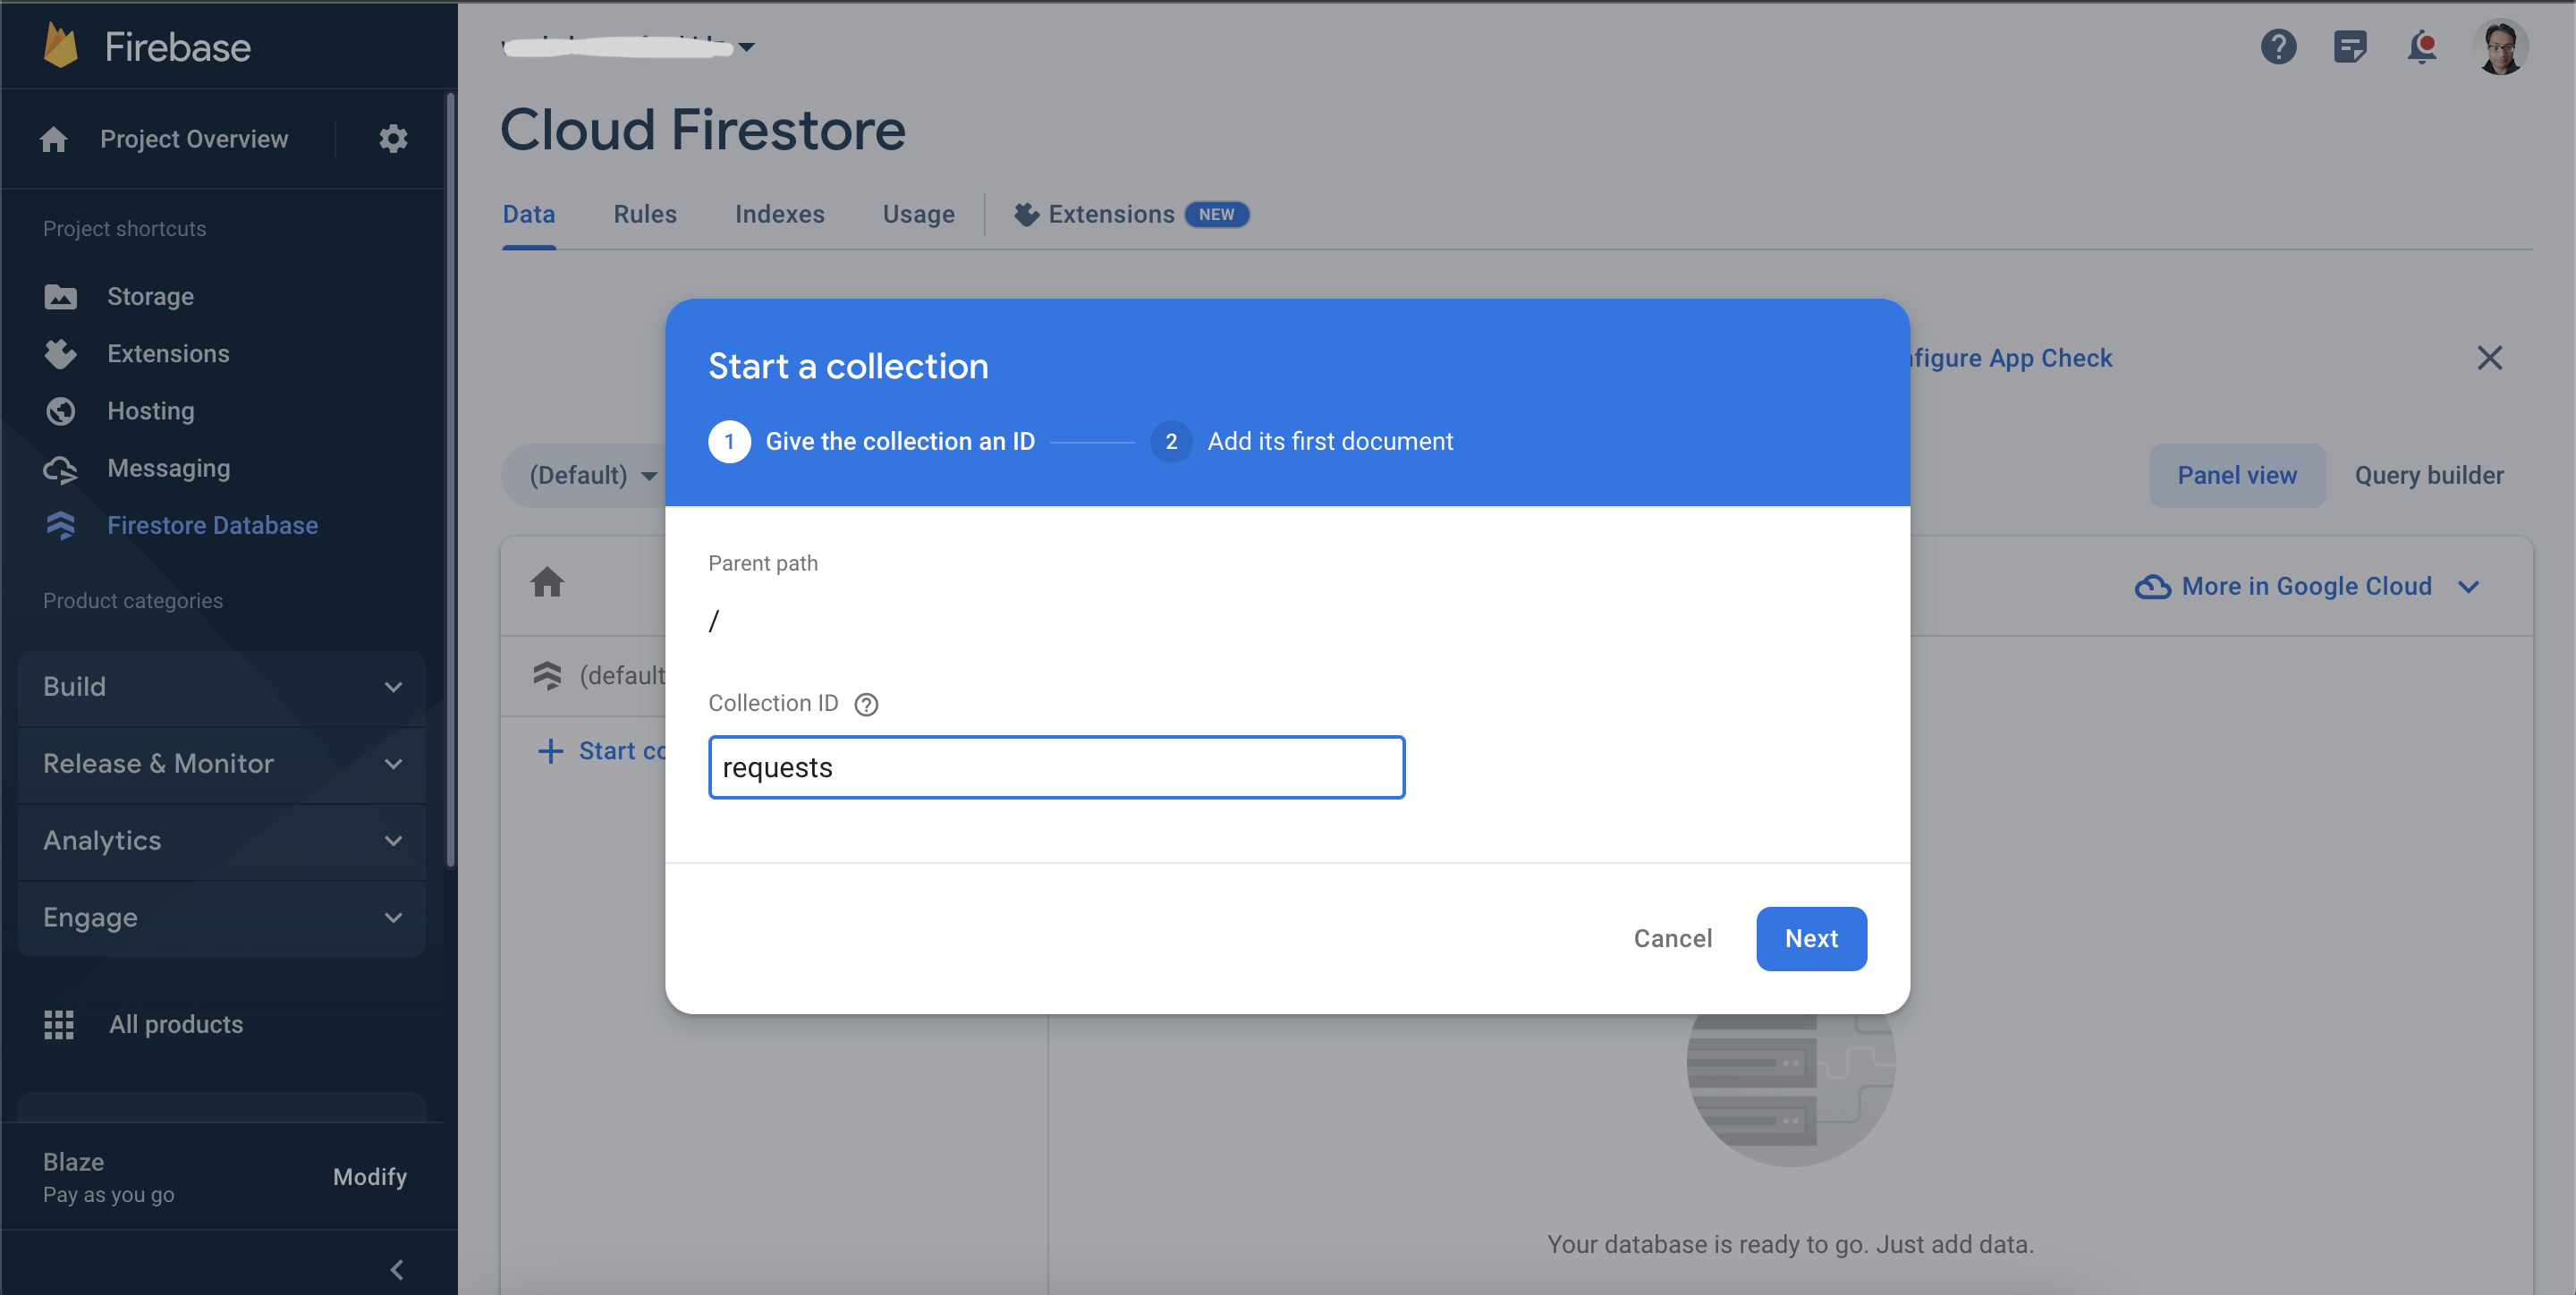Open All products page
Image resolution: width=2576 pixels, height=1295 pixels.
(x=175, y=1024)
